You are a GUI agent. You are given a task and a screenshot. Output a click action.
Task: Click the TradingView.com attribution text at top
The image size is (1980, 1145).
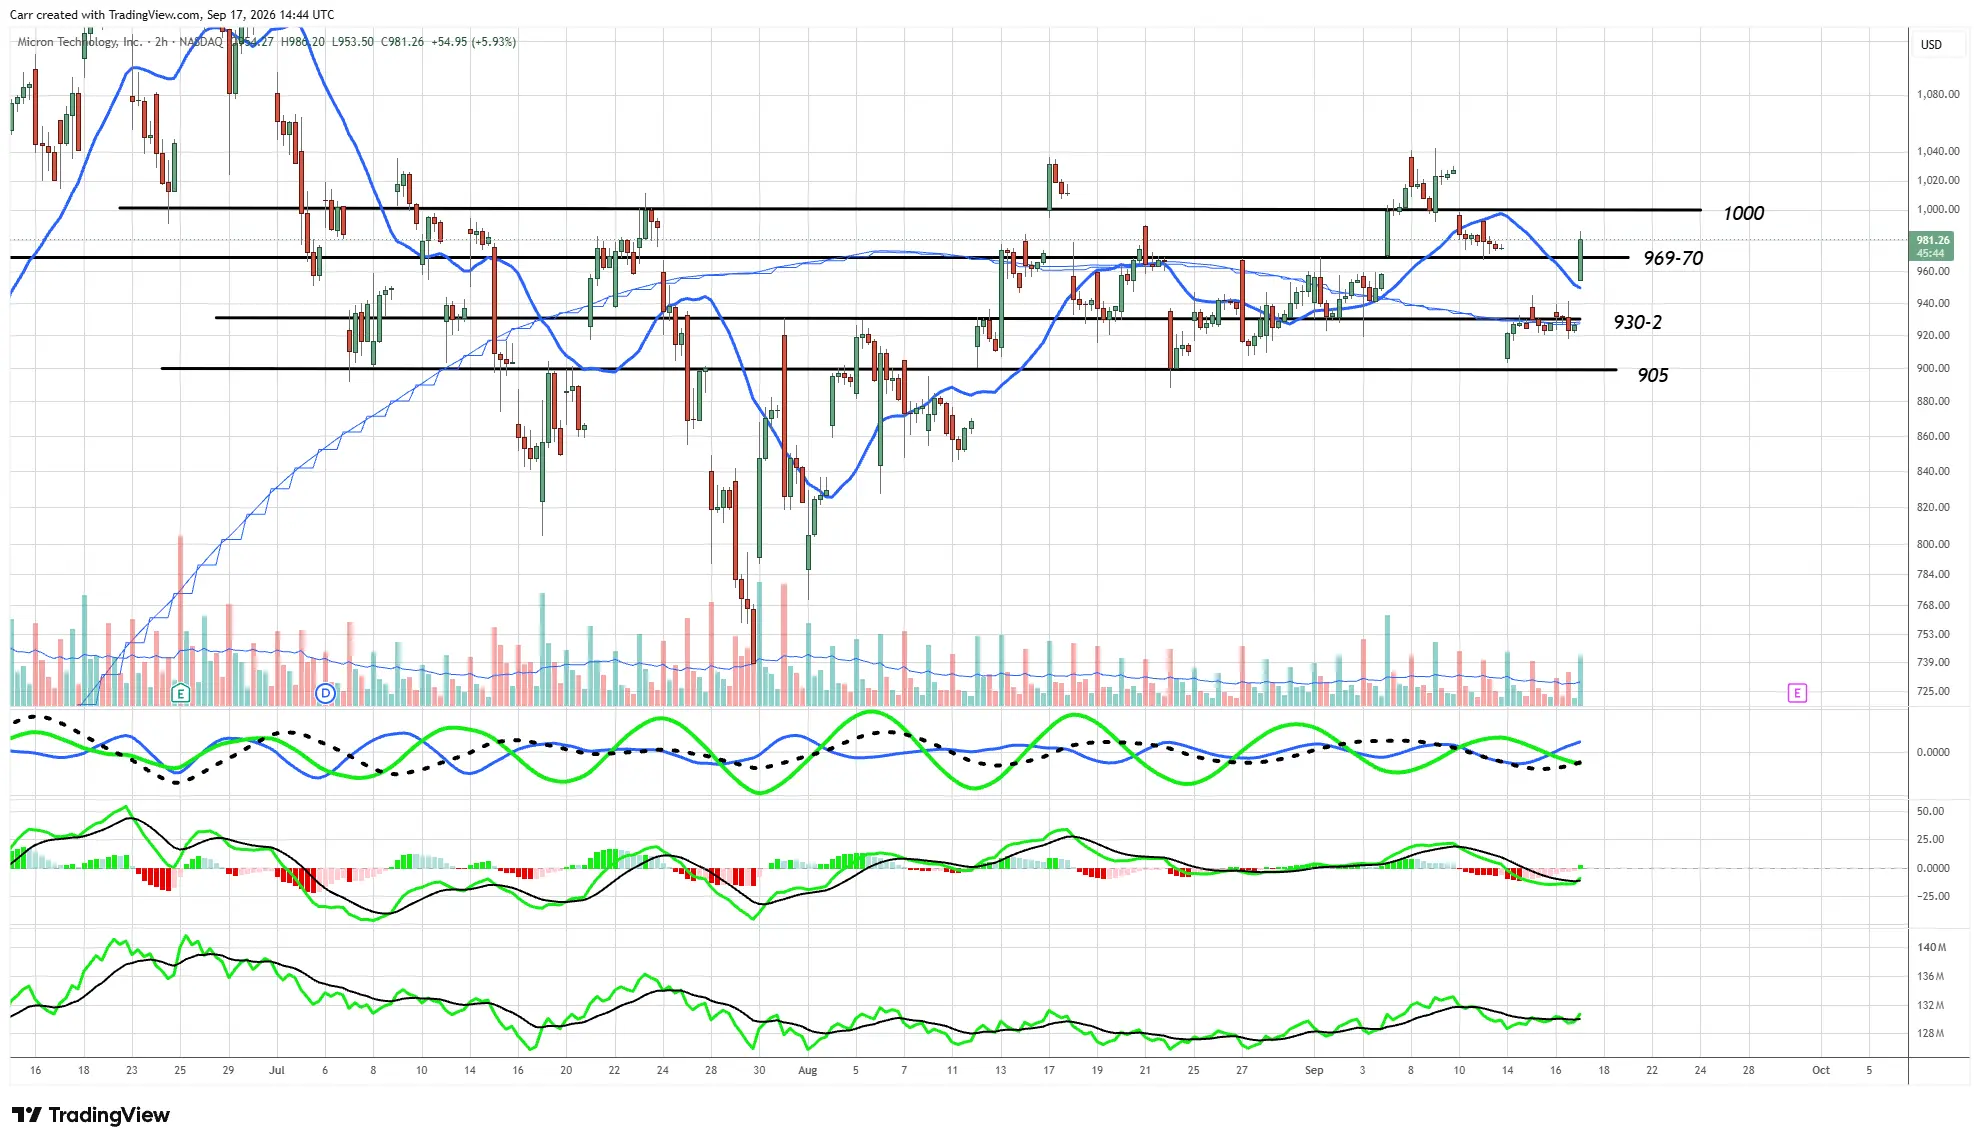coord(148,15)
